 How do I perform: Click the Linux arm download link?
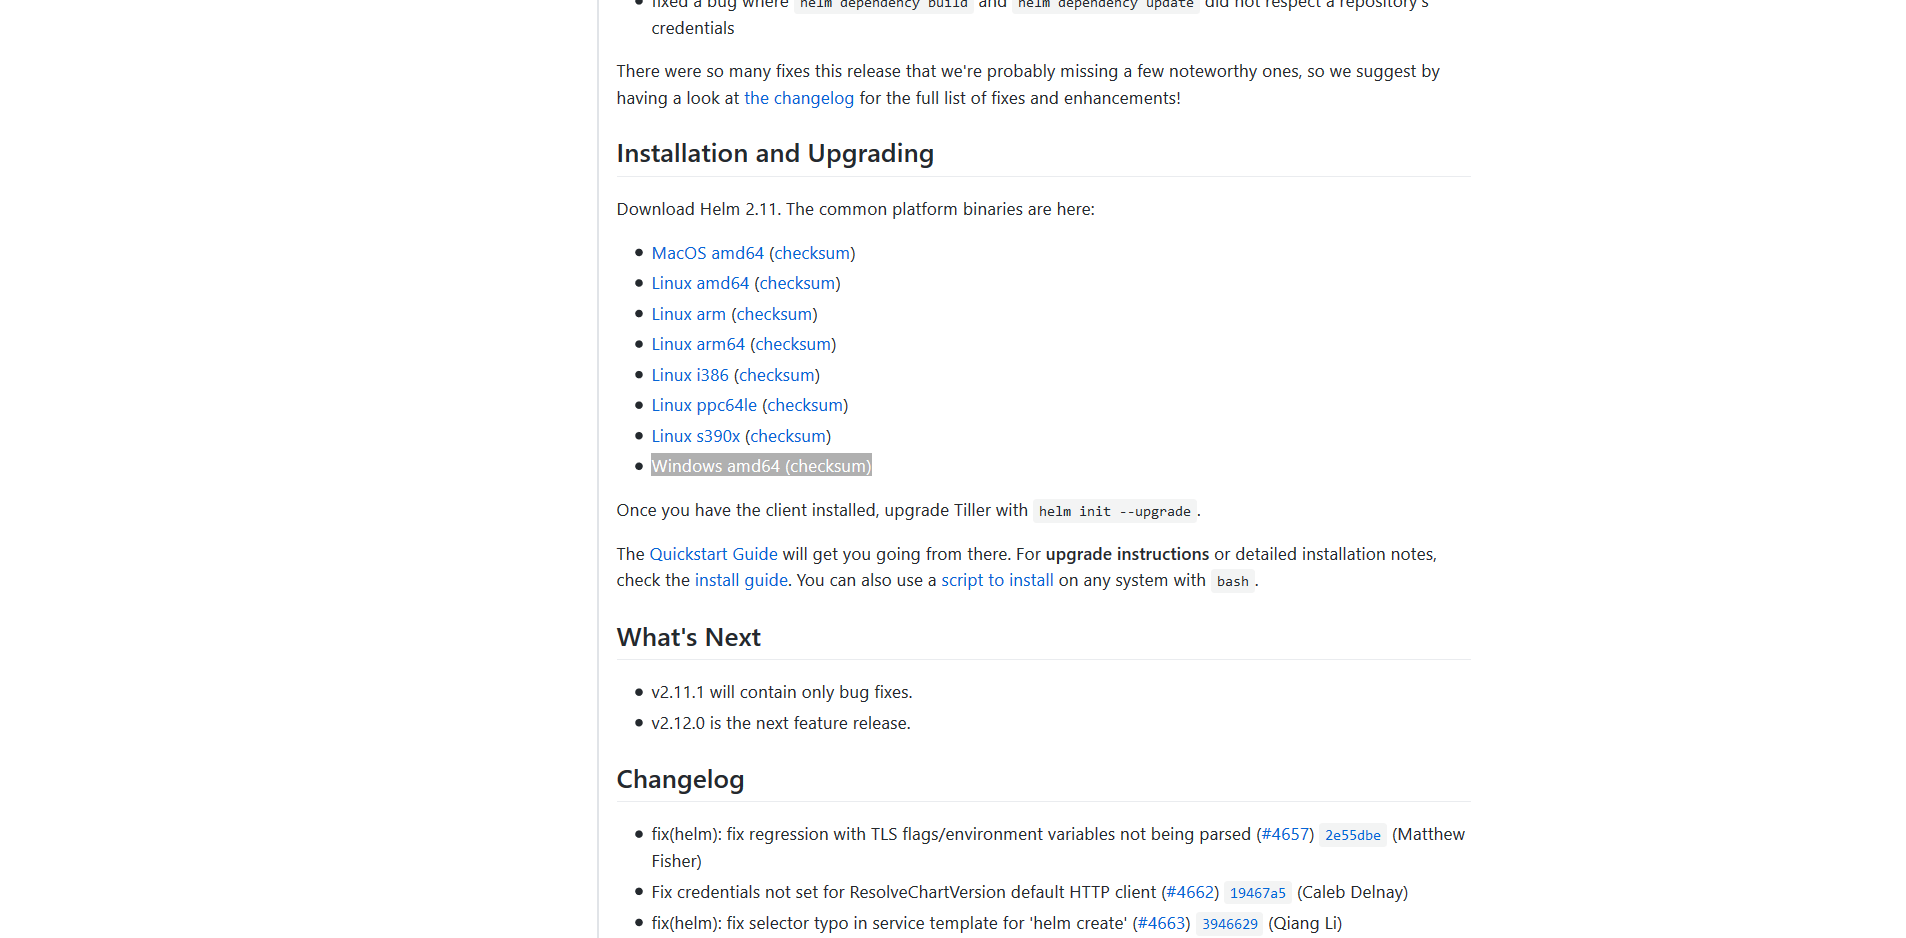click(x=688, y=314)
